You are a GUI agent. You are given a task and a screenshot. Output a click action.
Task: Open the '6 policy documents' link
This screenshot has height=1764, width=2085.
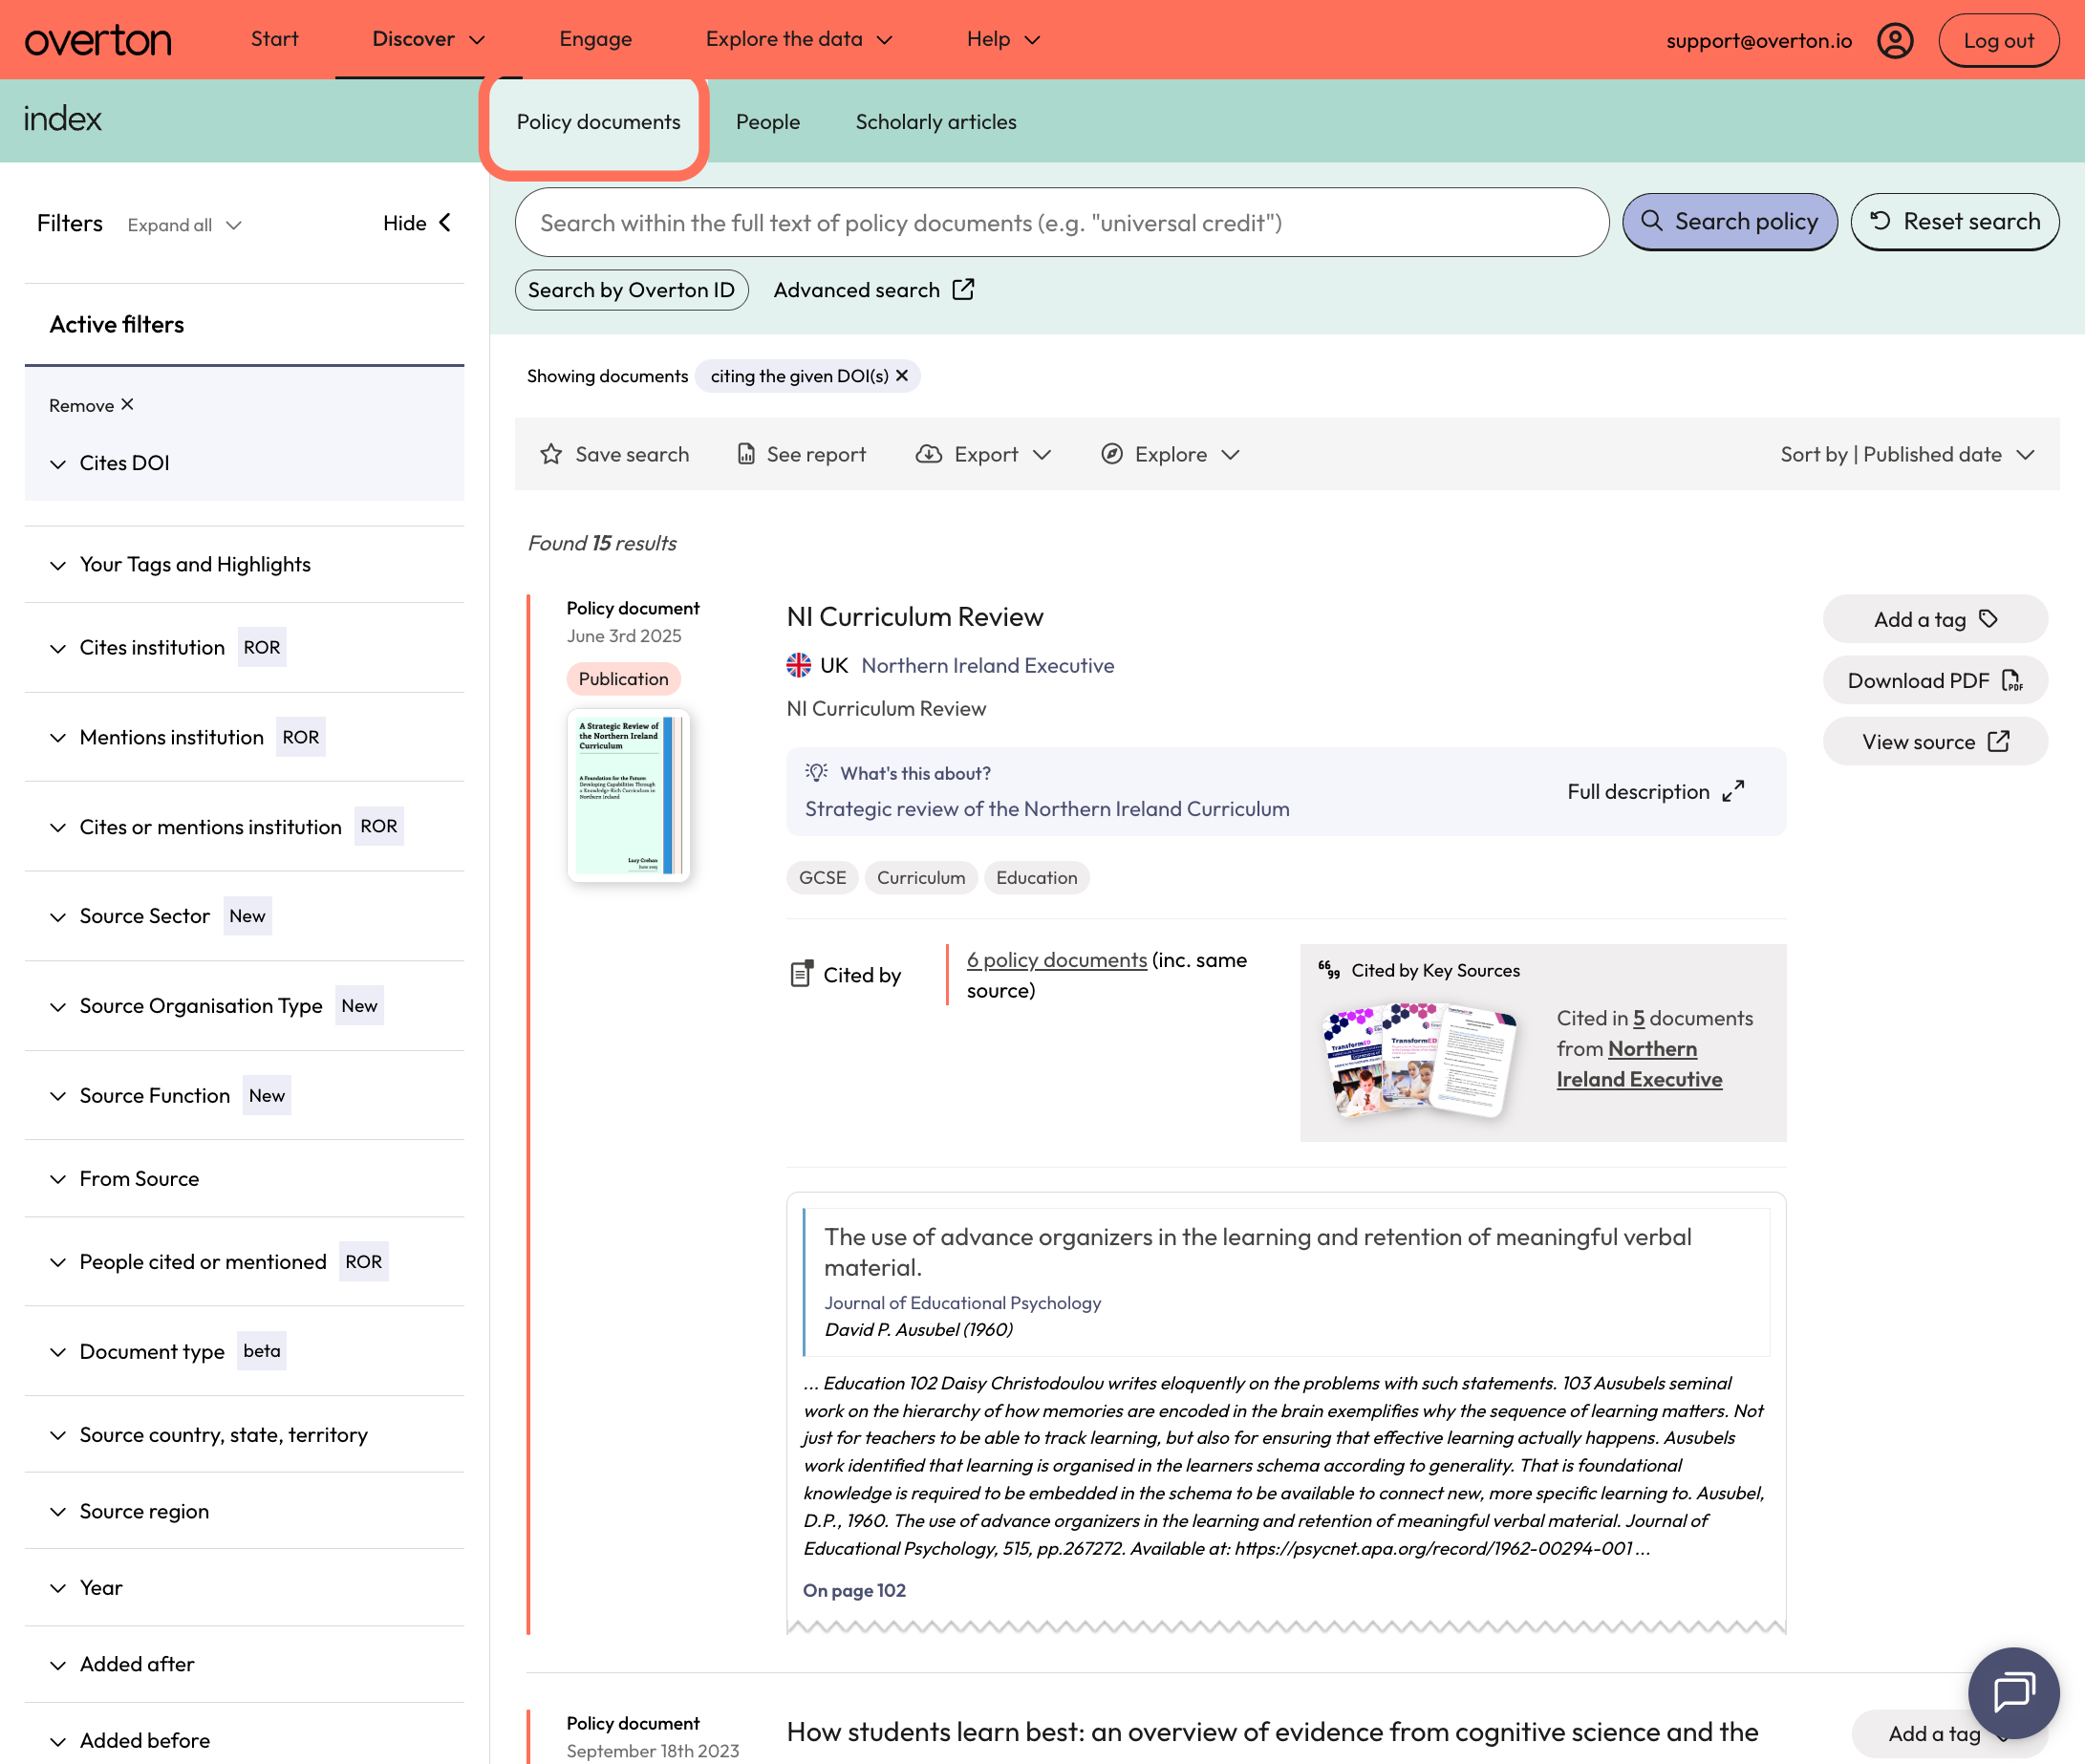1056,960
